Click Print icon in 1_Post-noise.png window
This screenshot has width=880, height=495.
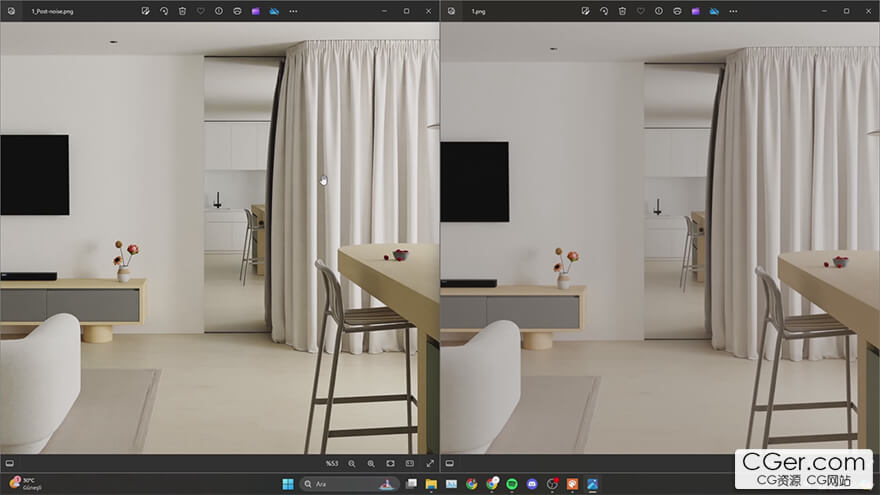click(x=237, y=11)
